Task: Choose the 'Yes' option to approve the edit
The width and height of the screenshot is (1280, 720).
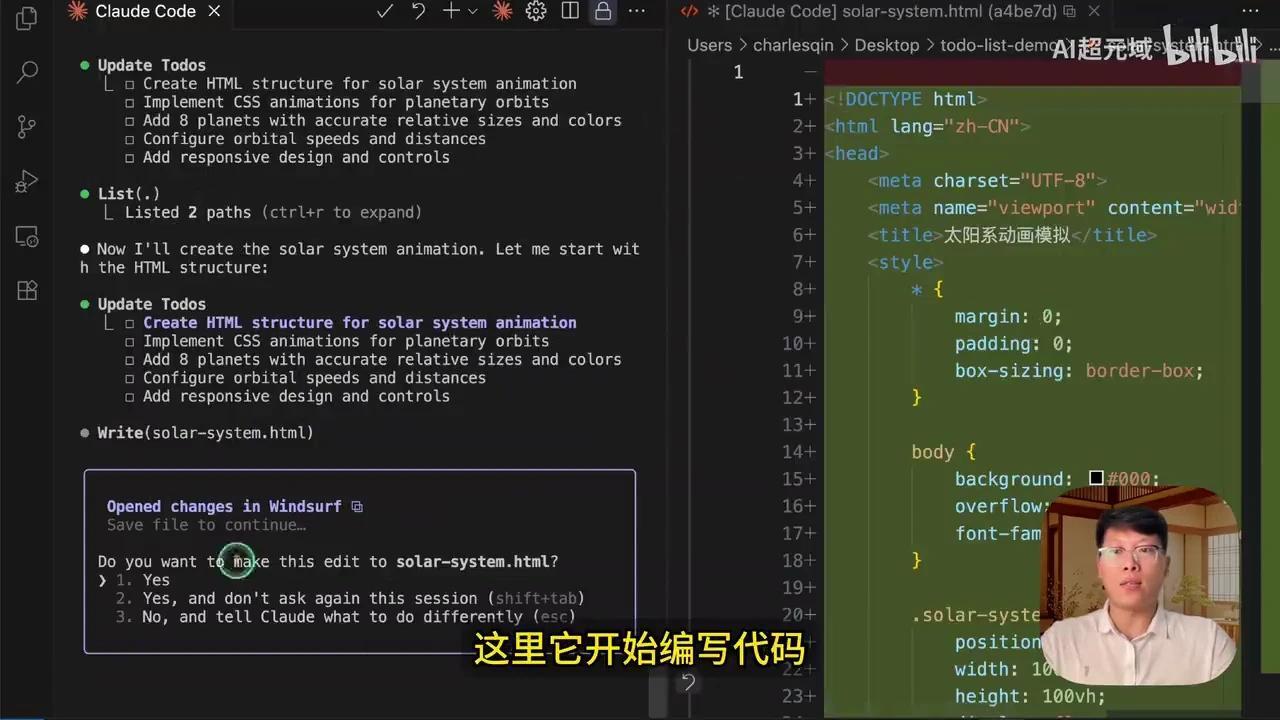Action: click(x=155, y=580)
